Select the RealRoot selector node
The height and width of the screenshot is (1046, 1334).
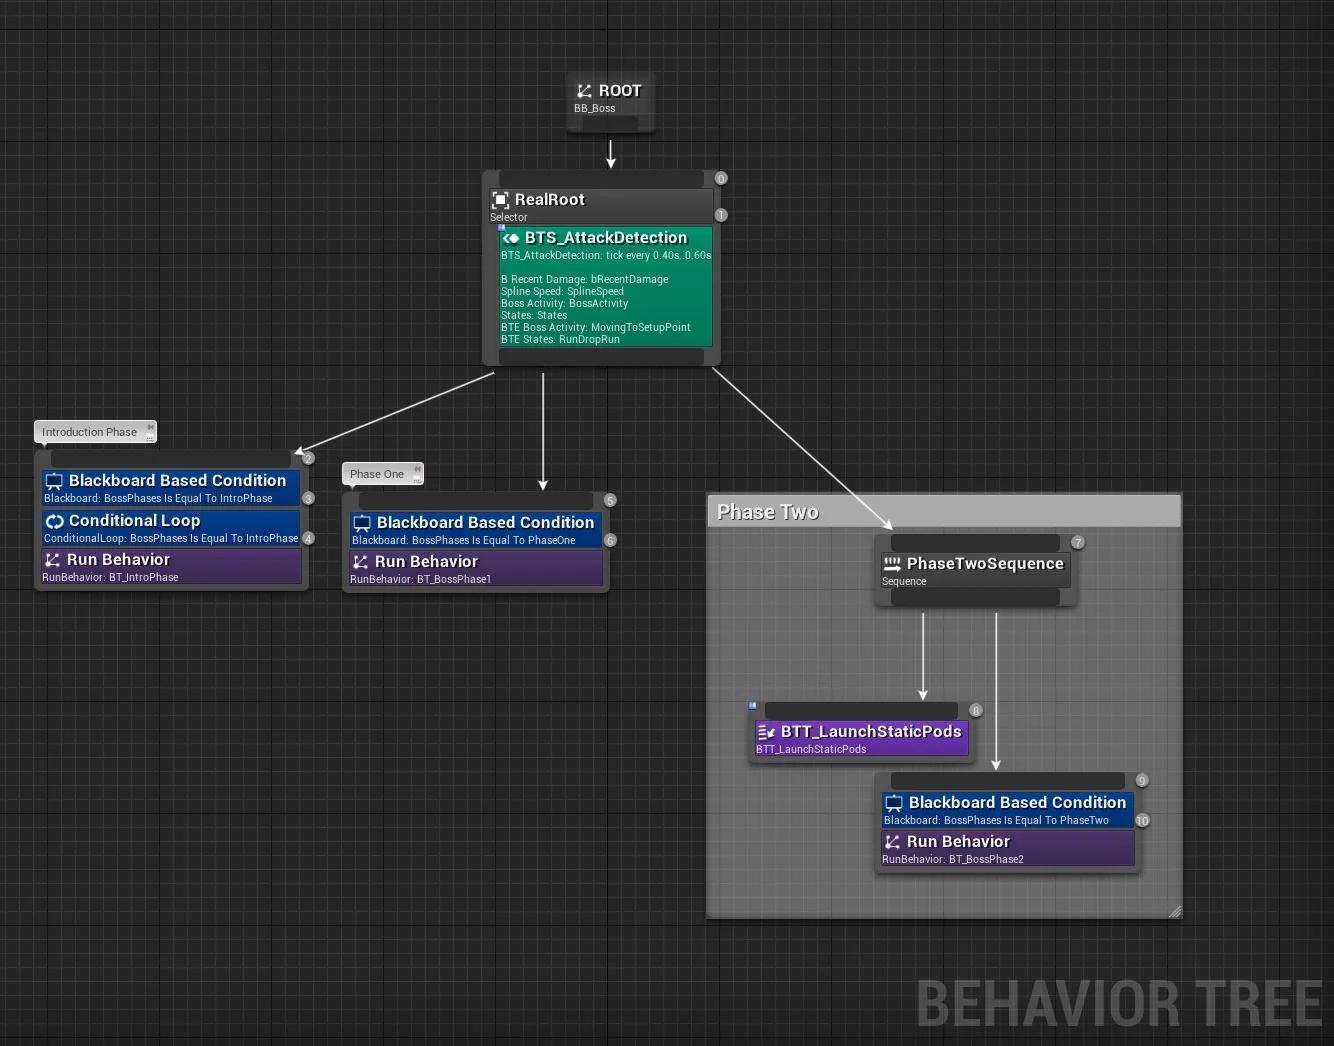coord(601,205)
